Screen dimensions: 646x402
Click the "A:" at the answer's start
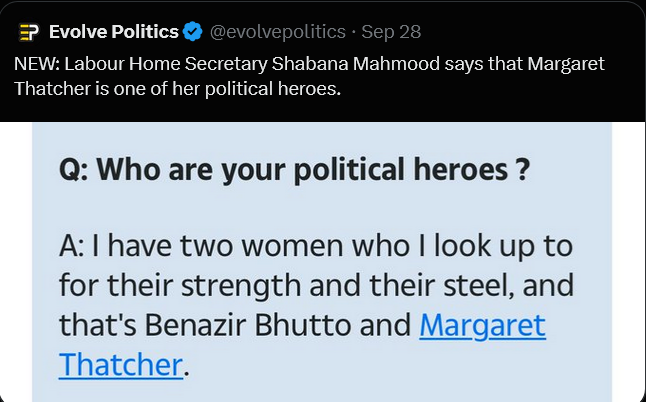pos(74,245)
